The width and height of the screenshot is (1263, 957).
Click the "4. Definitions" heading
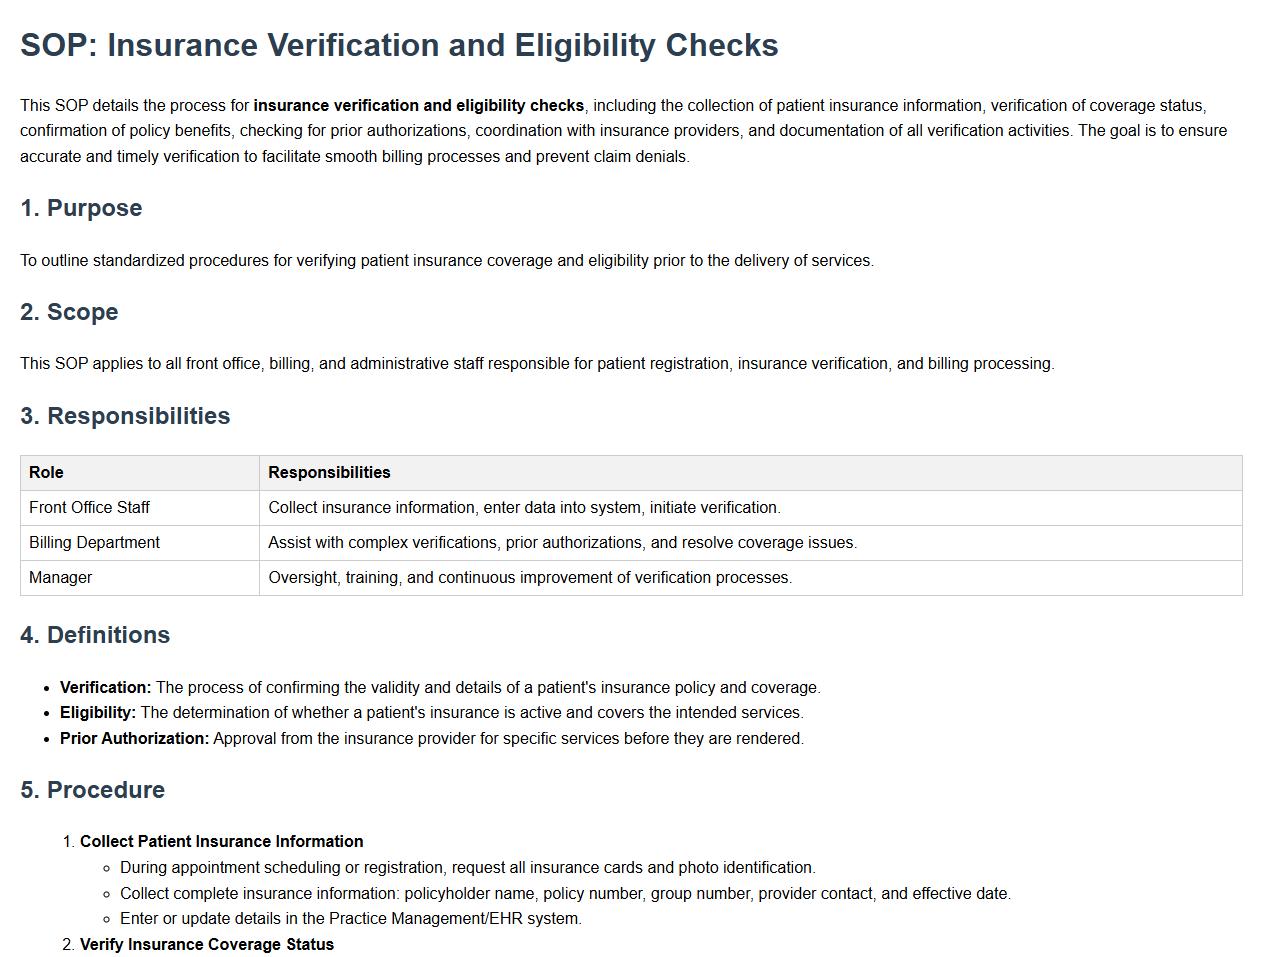(x=95, y=635)
